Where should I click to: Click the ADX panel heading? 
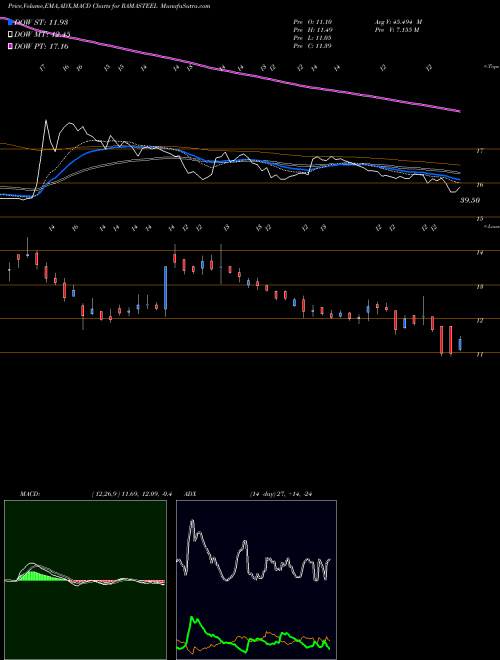pyautogui.click(x=190, y=494)
